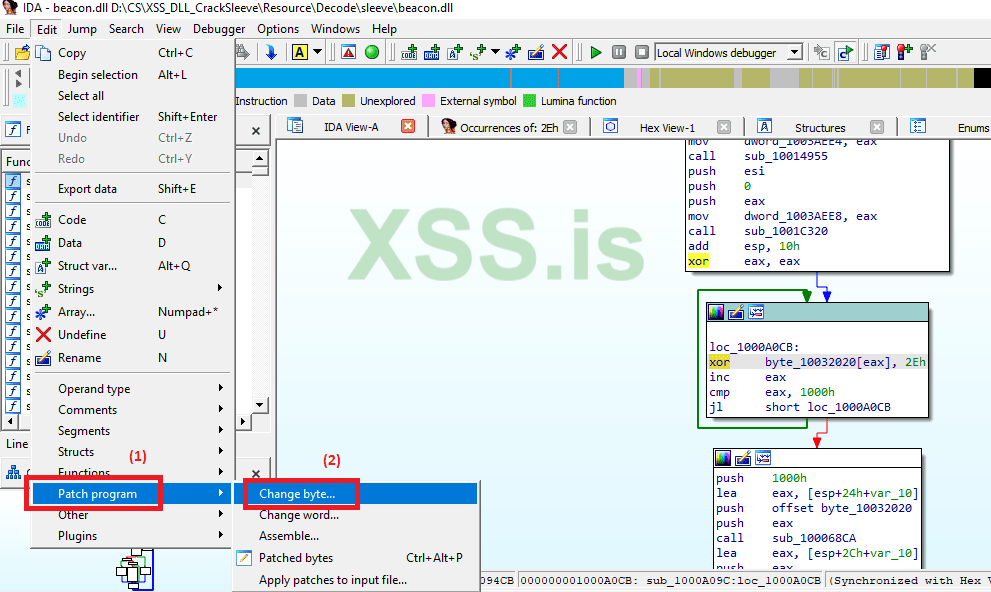Click the group nodes icon on loc_1000A0CB node
Viewport: 991px width, 592px height.
pyautogui.click(x=756, y=312)
